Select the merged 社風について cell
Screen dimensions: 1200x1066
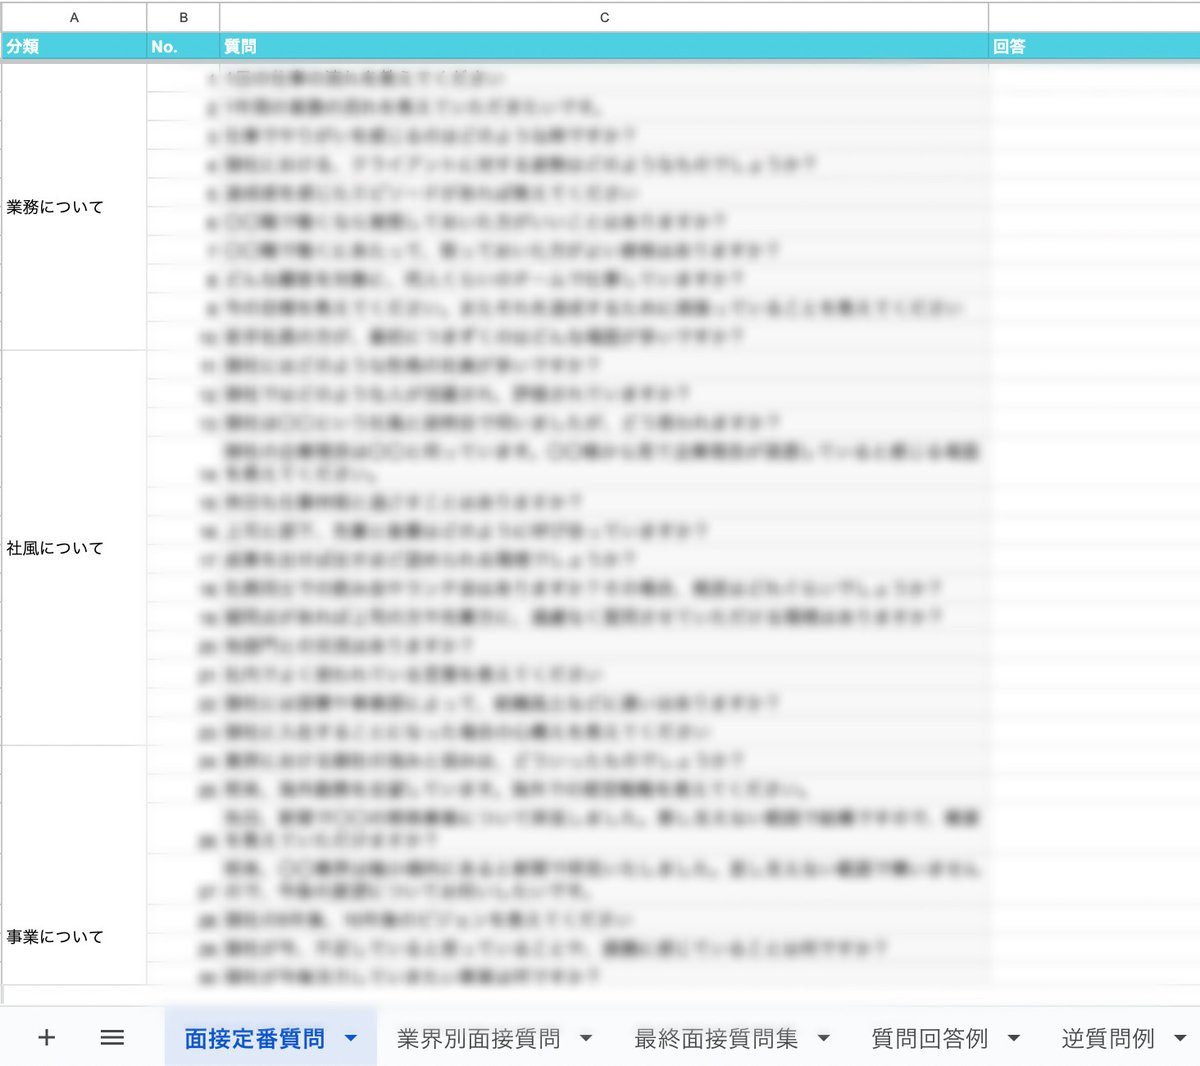coord(74,548)
